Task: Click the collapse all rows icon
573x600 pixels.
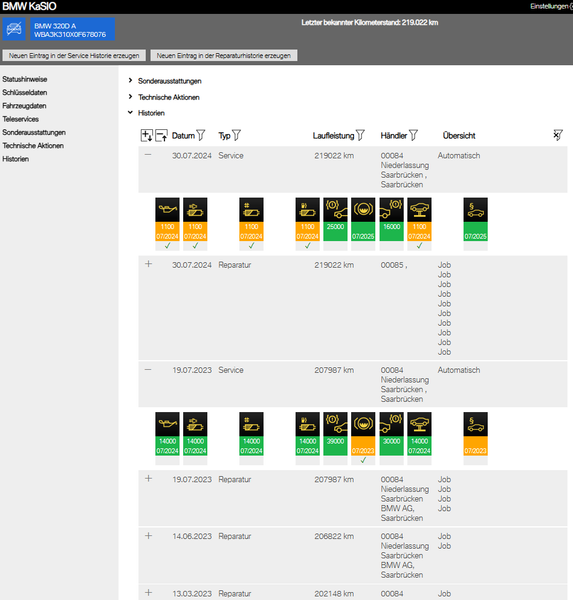Action: coord(161,135)
